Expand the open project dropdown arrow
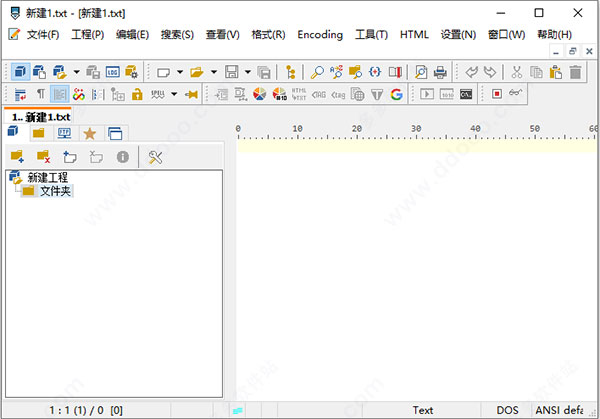The image size is (600, 419). [77, 72]
